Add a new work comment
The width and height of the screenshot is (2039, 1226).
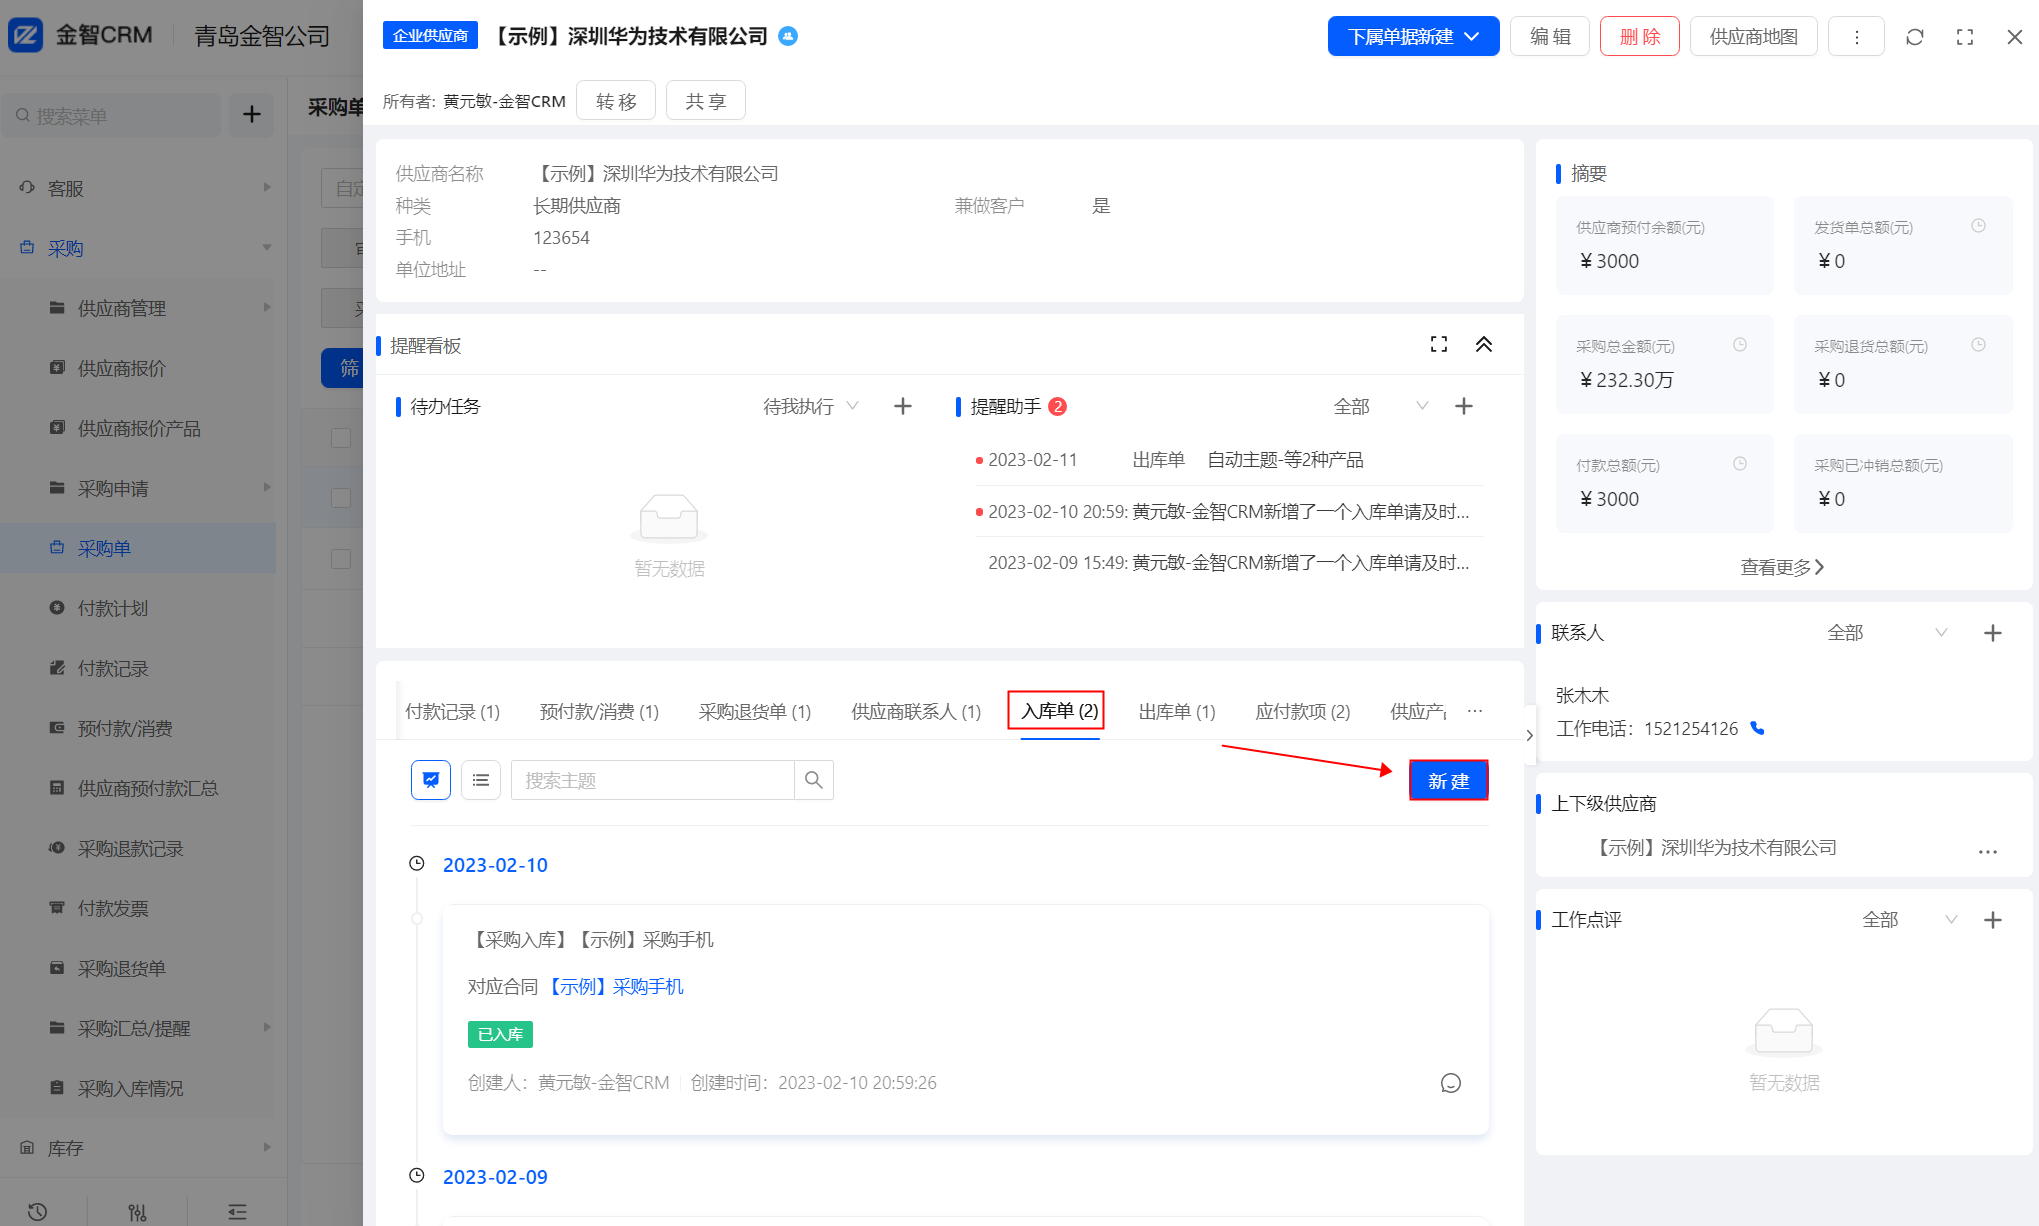(x=1992, y=920)
